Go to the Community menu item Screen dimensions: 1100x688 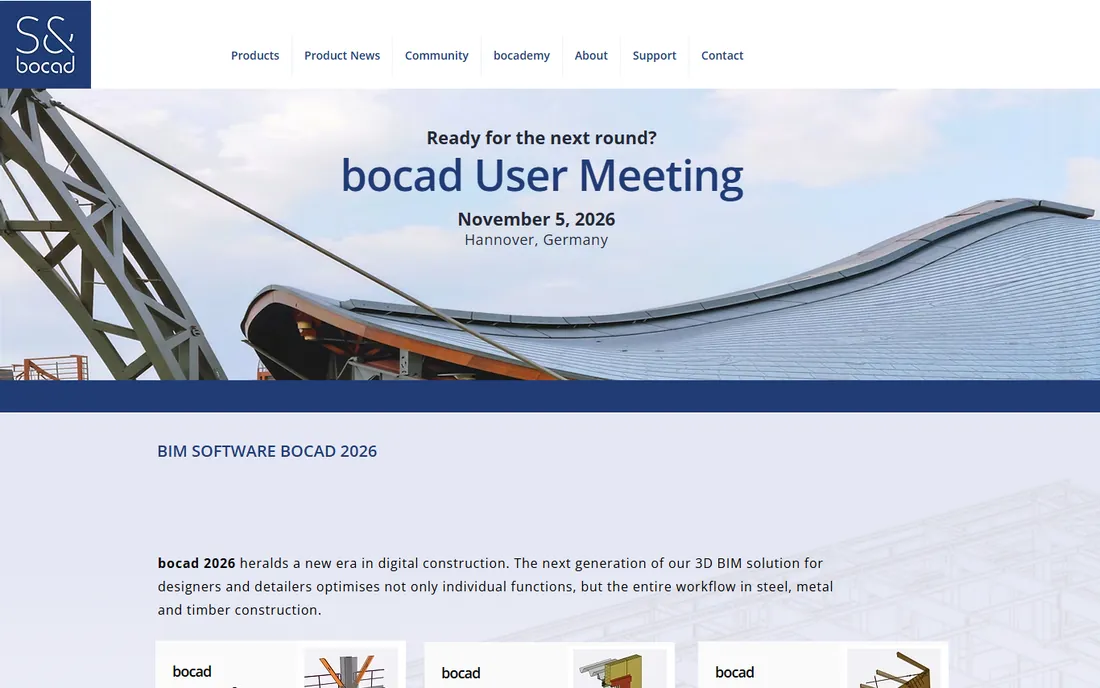tap(436, 55)
